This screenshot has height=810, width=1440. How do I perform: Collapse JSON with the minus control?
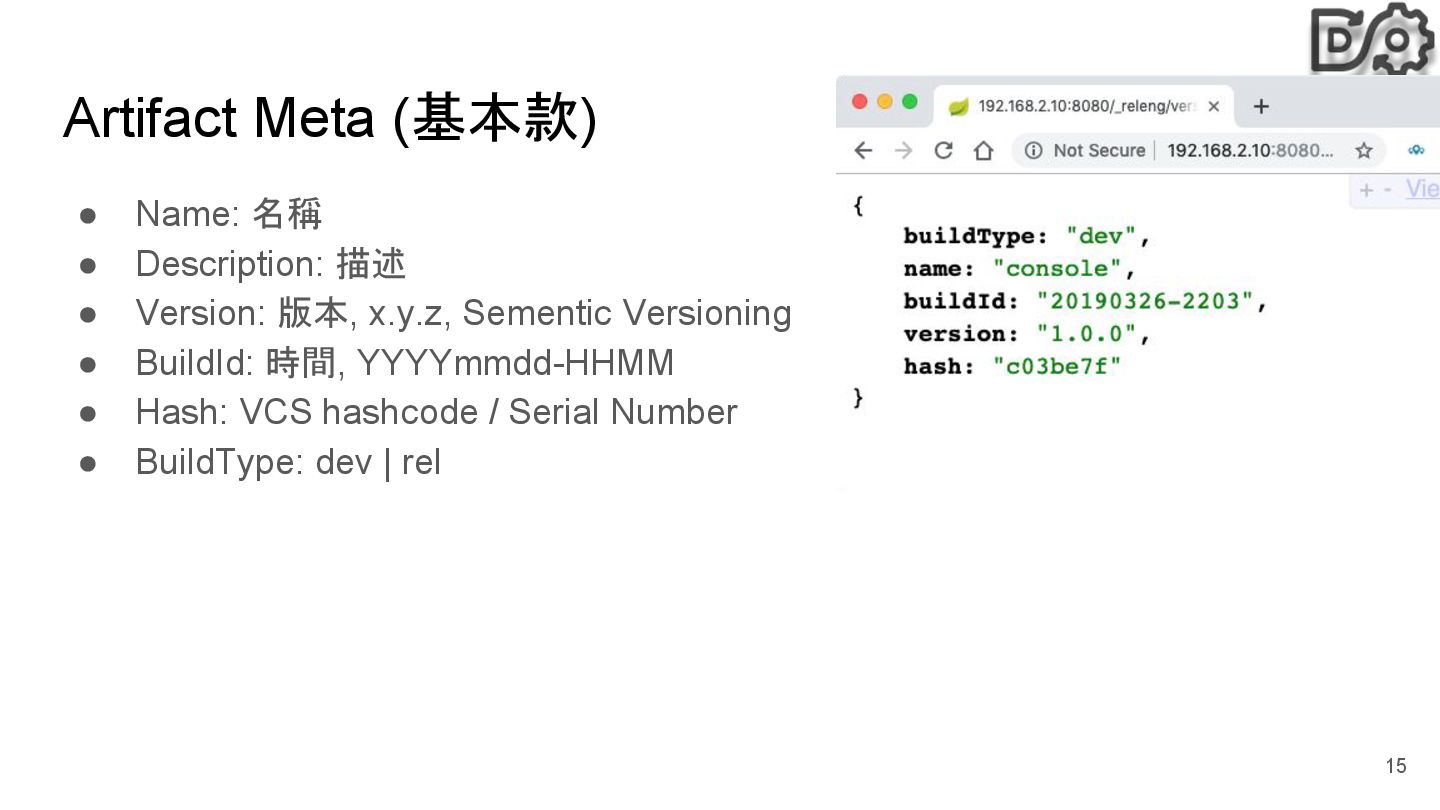[x=1388, y=190]
